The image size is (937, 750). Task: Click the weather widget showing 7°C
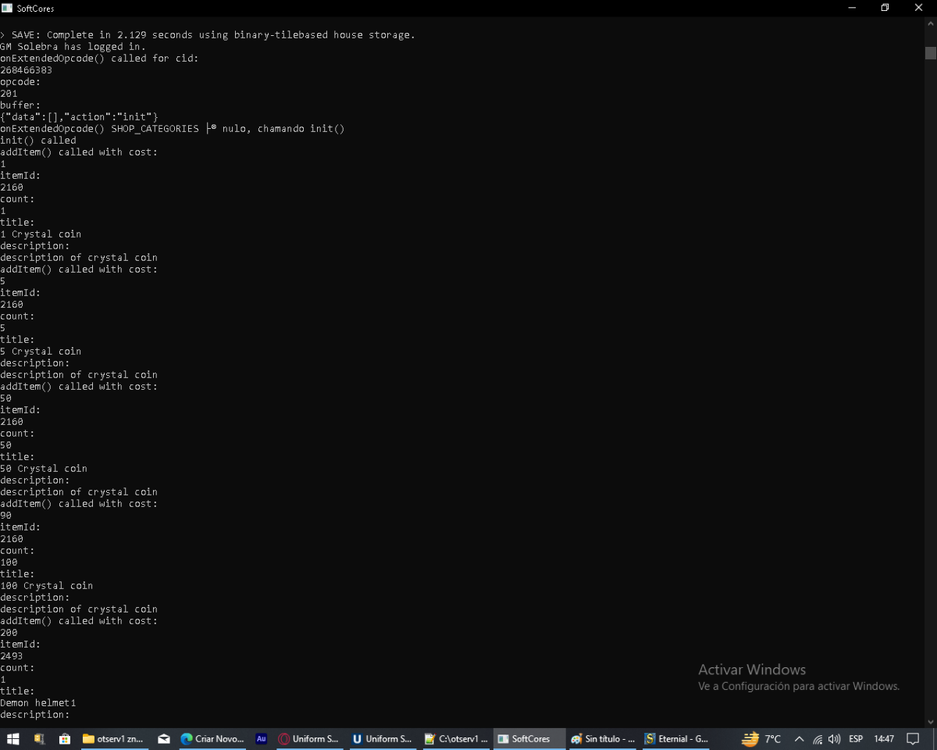[762, 739]
